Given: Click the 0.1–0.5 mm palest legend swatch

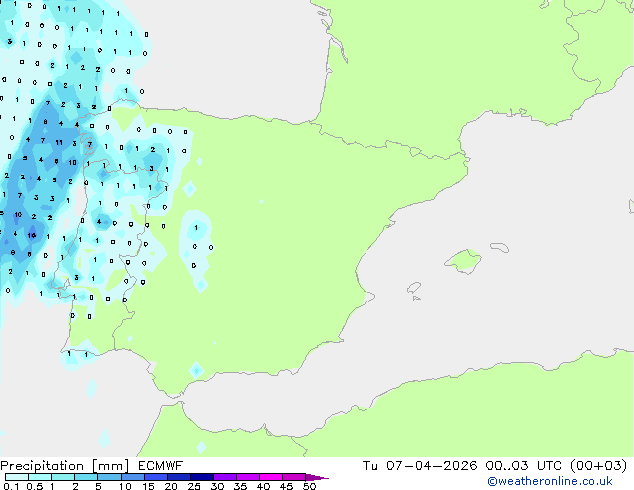Looking at the screenshot, I should coord(17,477).
